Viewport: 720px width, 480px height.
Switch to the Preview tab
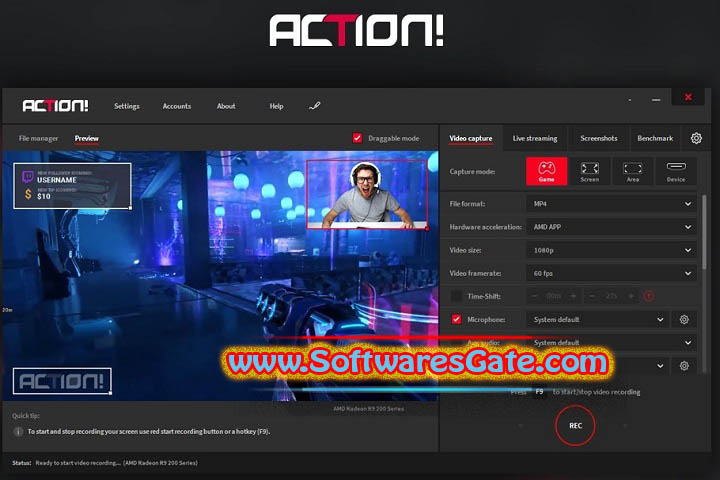87,138
